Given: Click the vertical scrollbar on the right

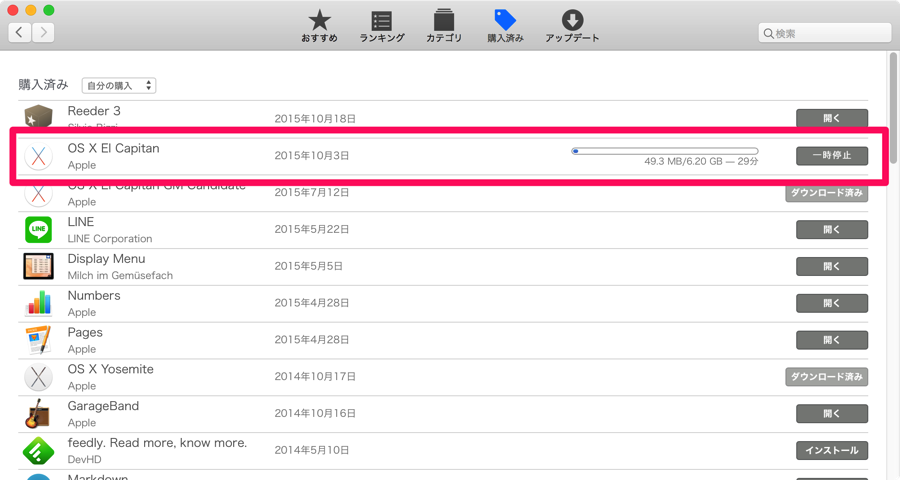Looking at the screenshot, I should [893, 107].
